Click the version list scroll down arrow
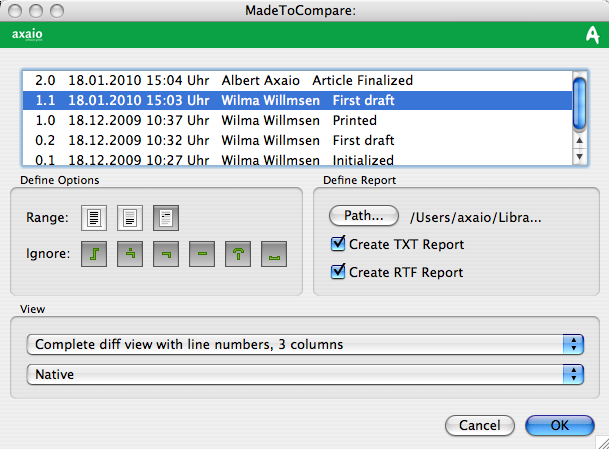This screenshot has width=609, height=449. [x=579, y=157]
